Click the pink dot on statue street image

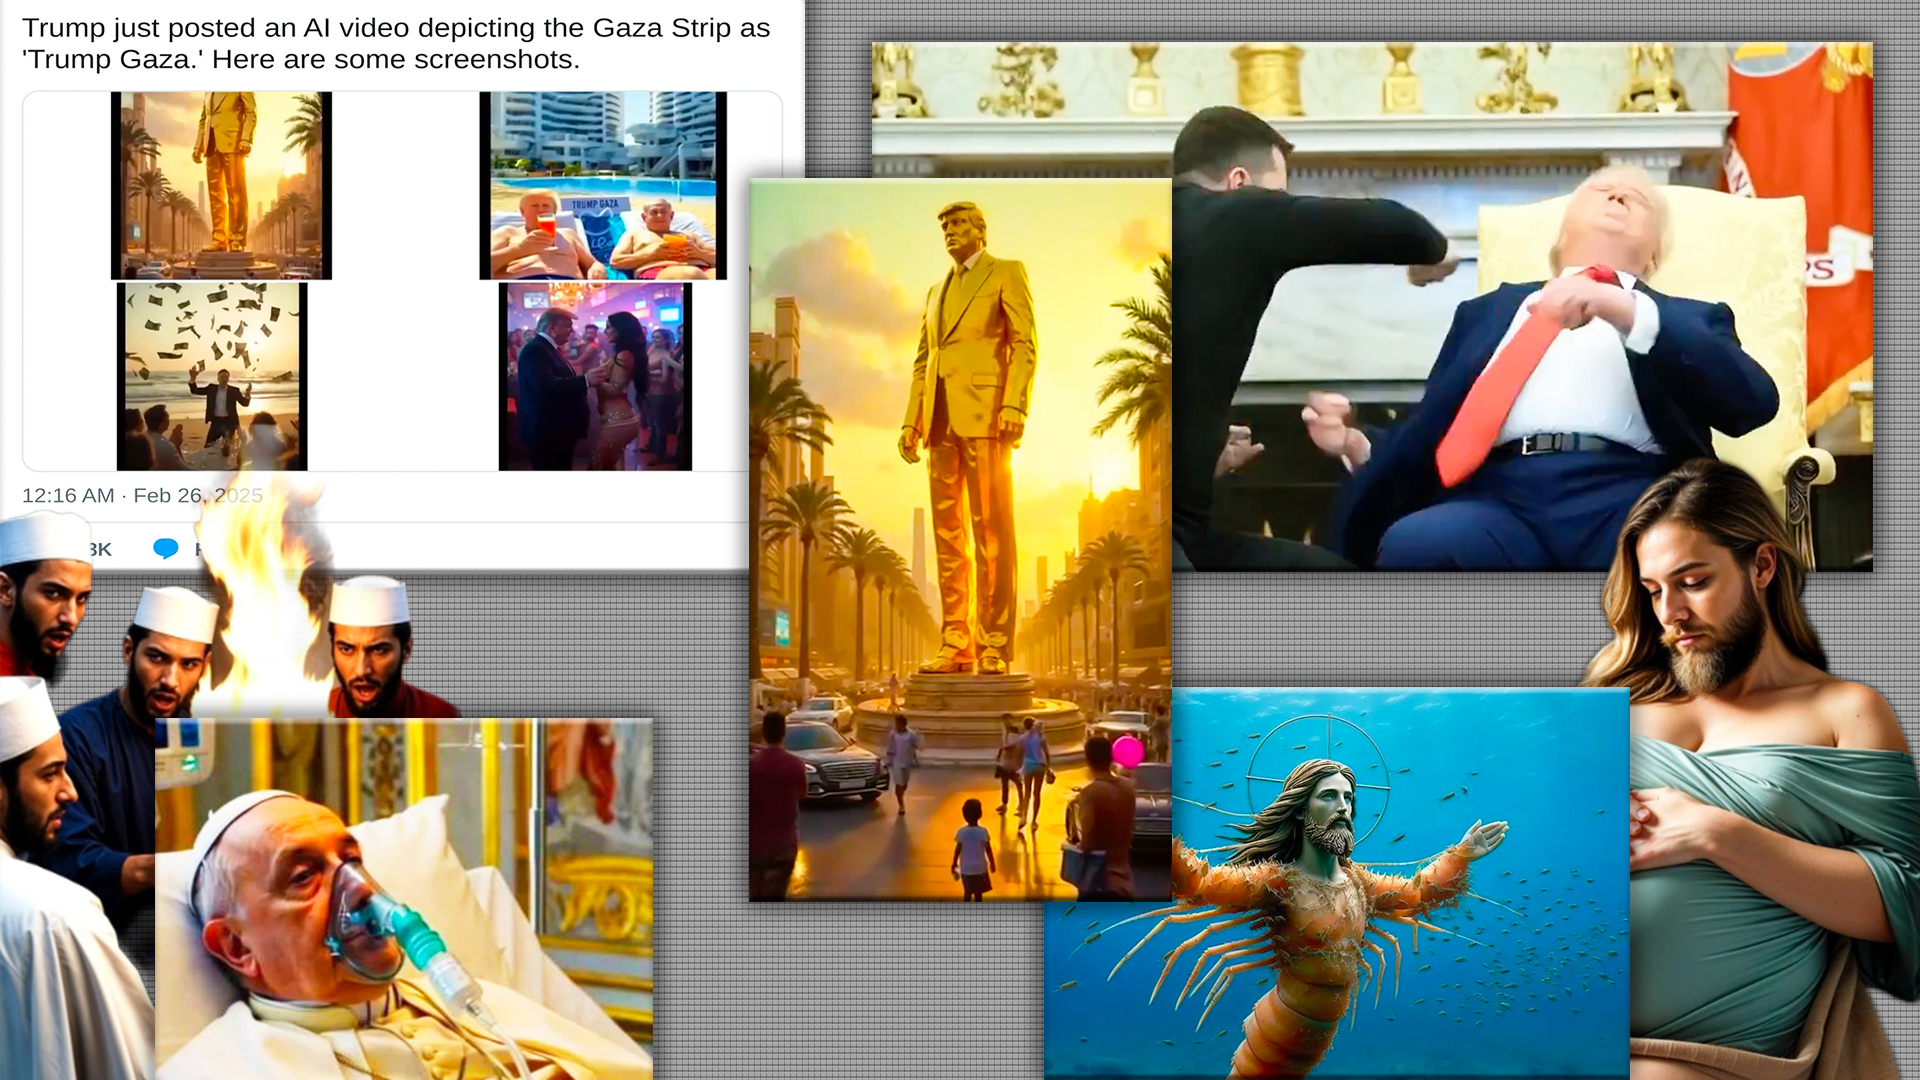pyautogui.click(x=1127, y=750)
